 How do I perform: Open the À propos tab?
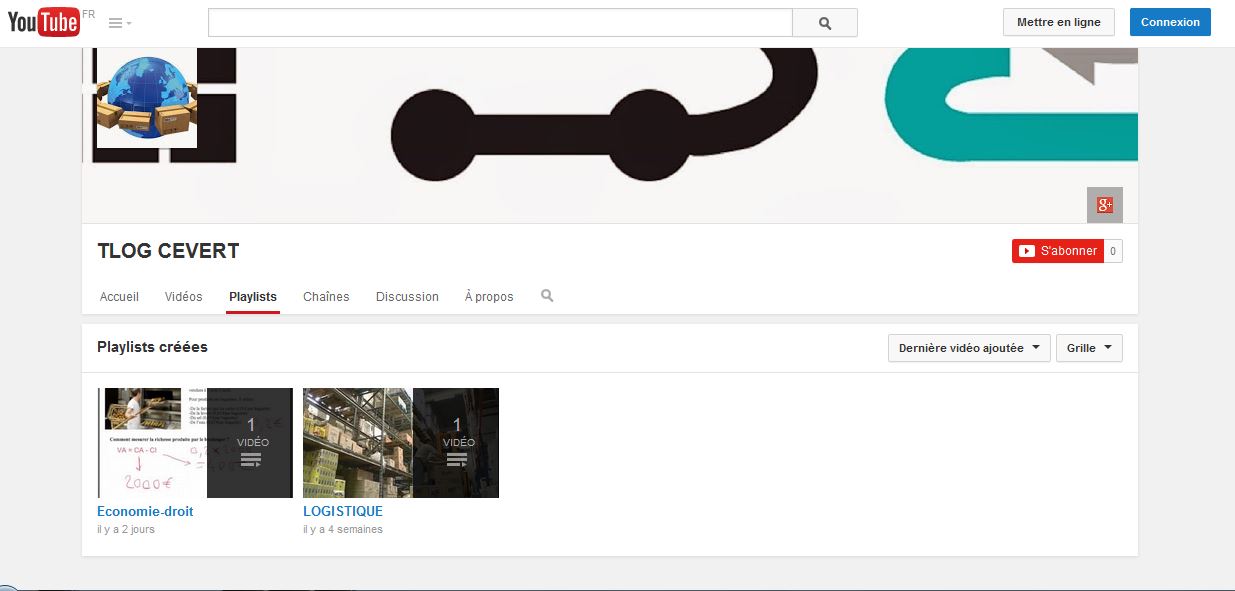click(489, 297)
